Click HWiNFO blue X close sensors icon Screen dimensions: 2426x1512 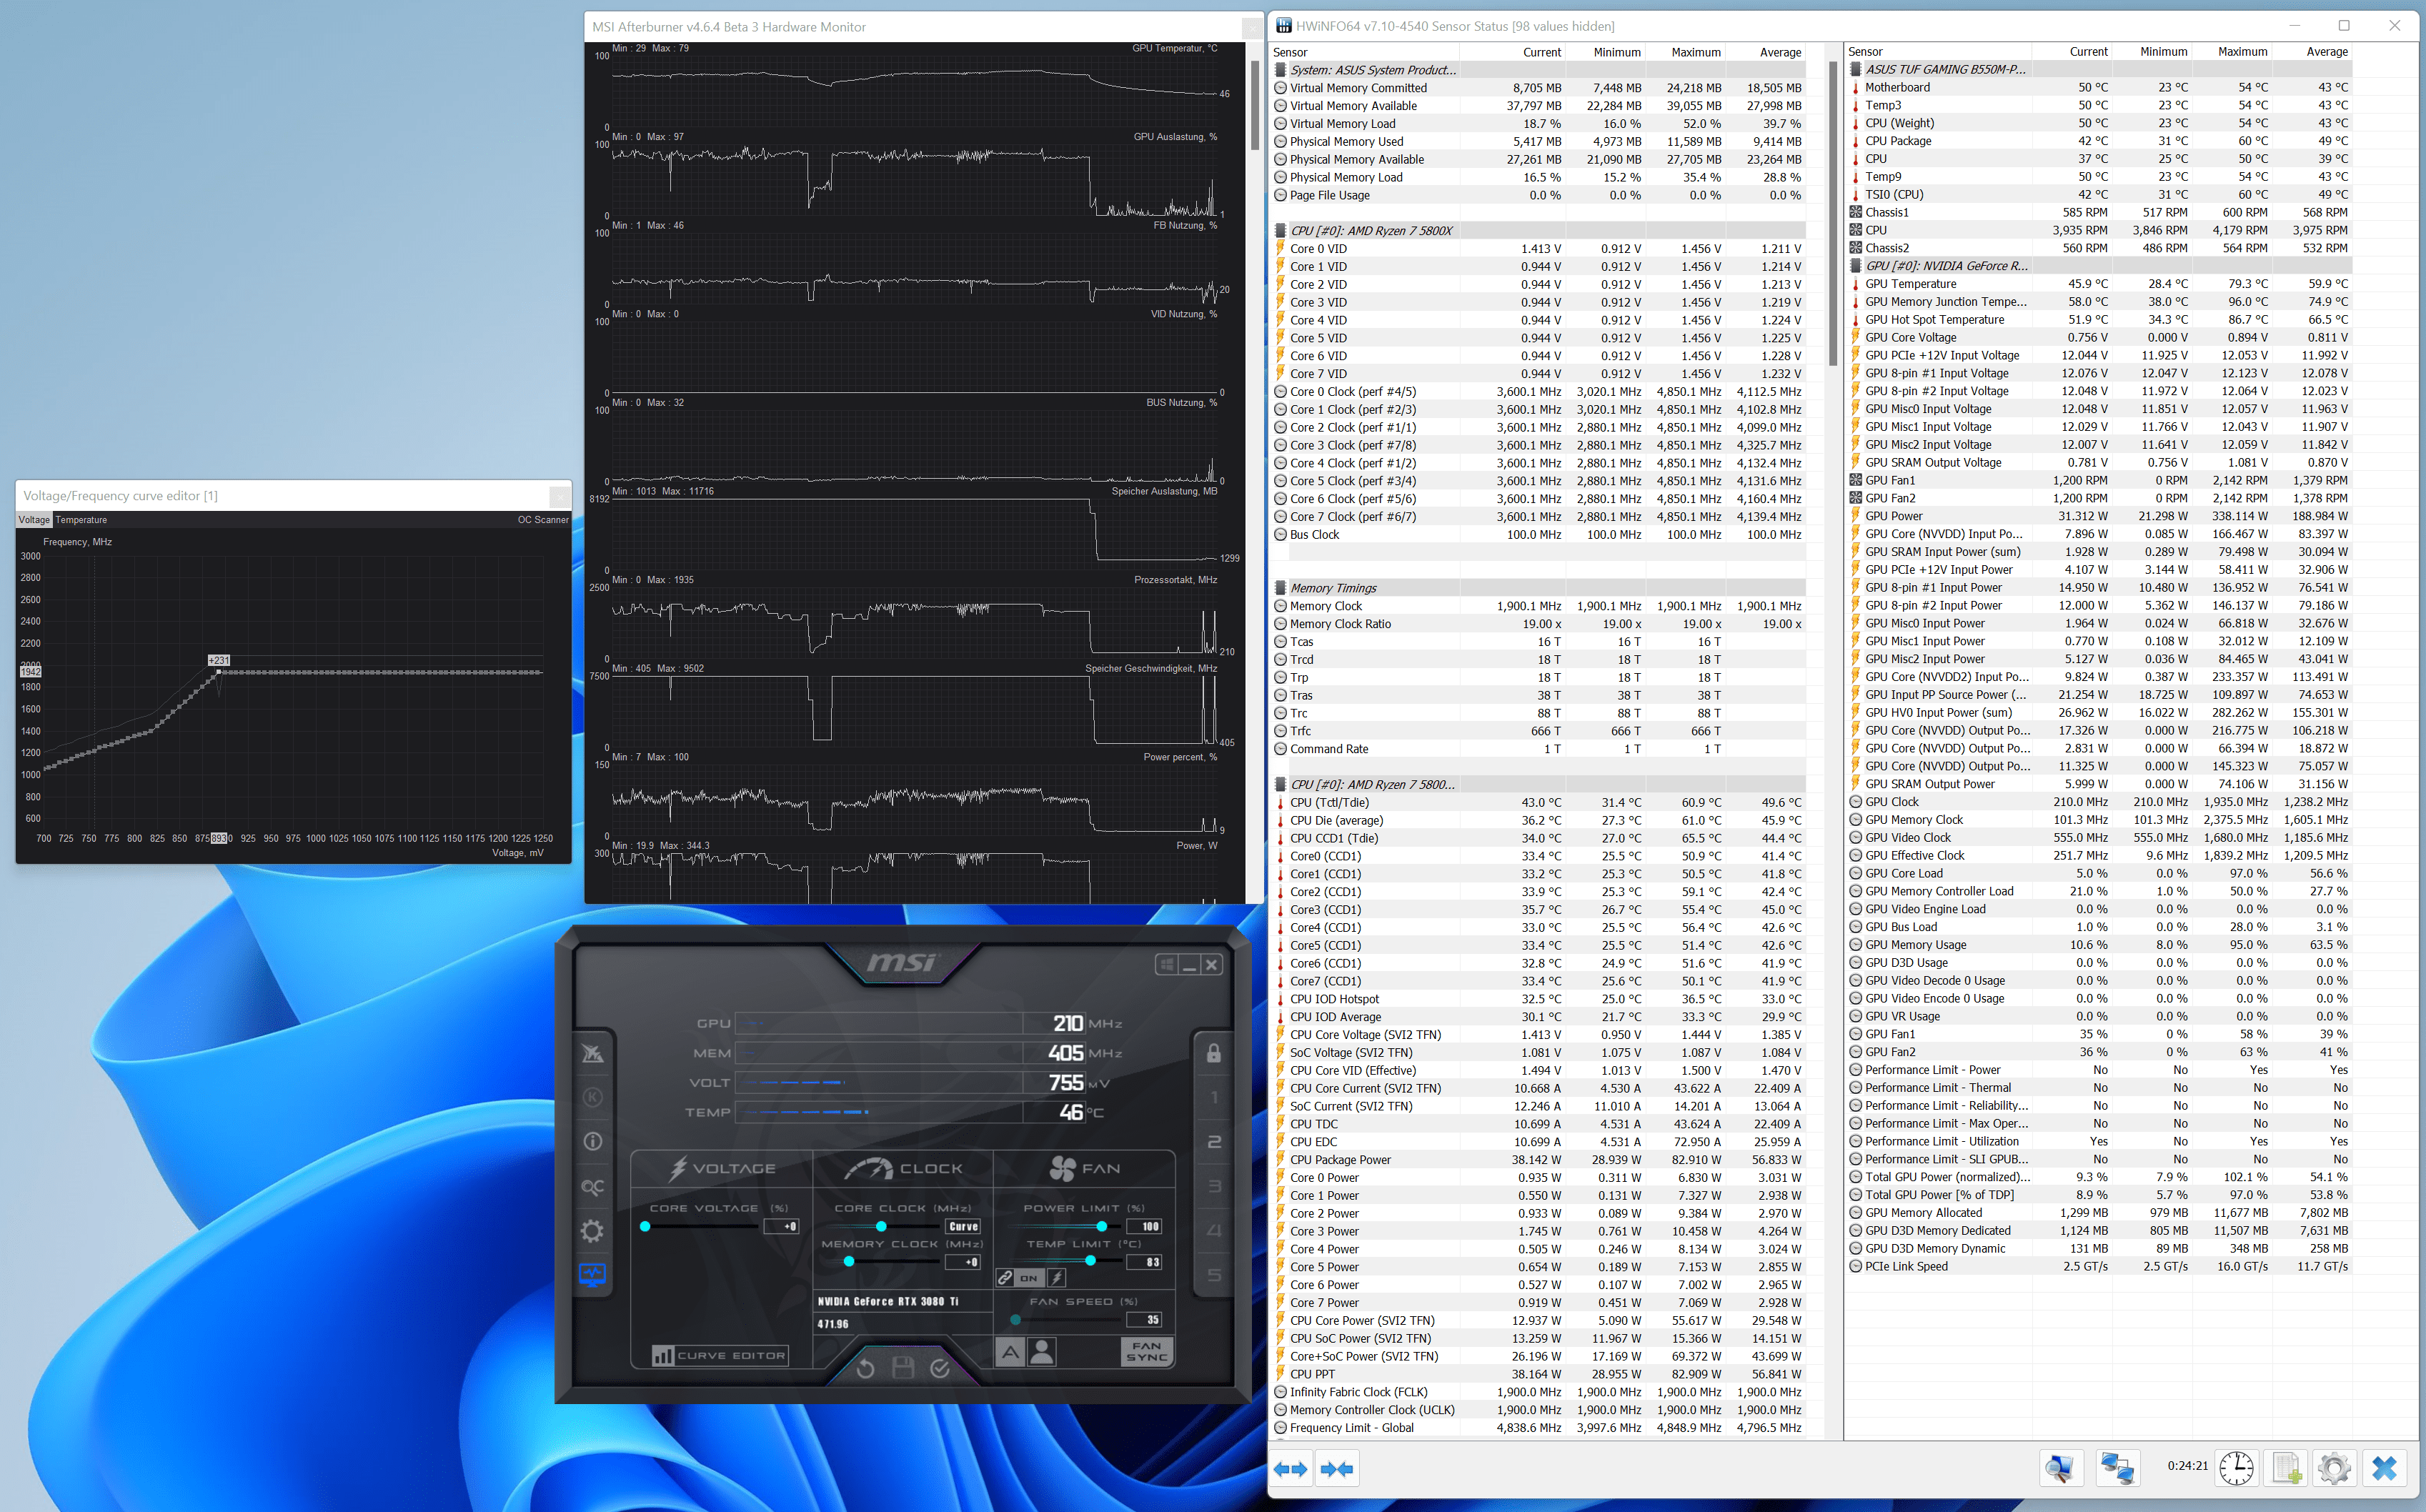click(x=2385, y=1468)
